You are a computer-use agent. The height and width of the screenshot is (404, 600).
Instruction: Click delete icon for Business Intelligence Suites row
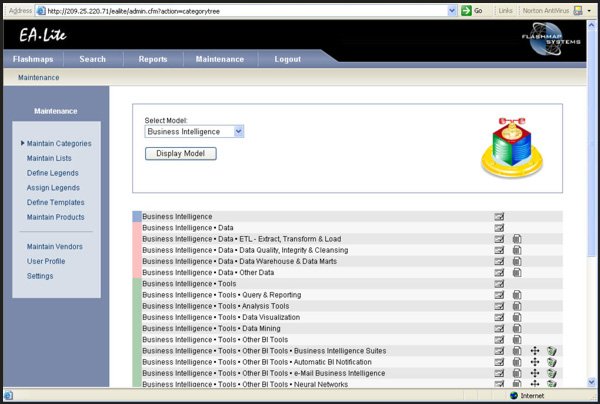[552, 351]
